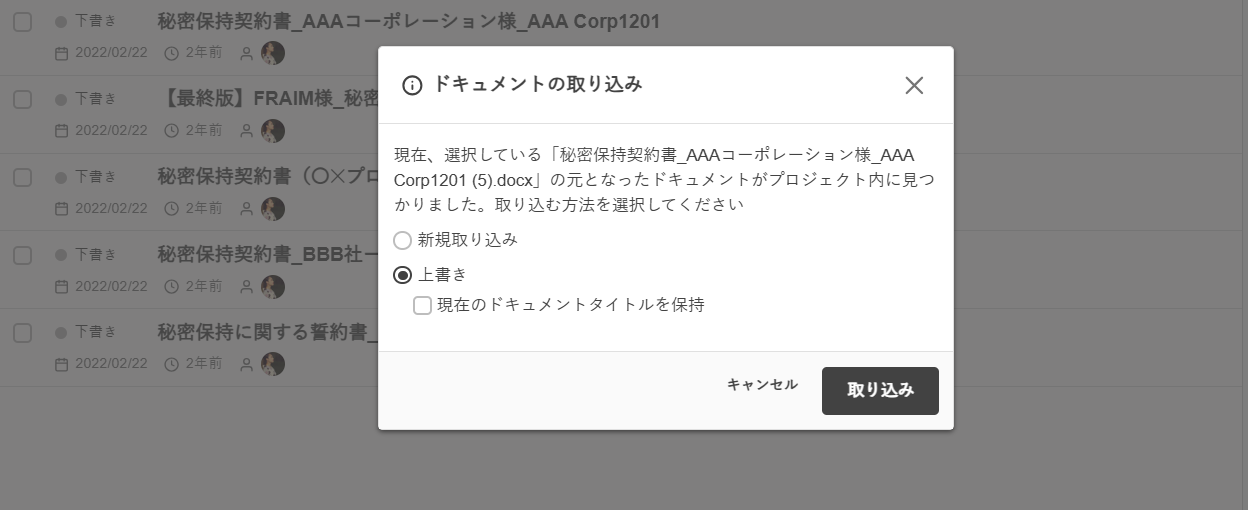Click the 取り込み button
Screen dimensions: 1248x510
[880, 390]
